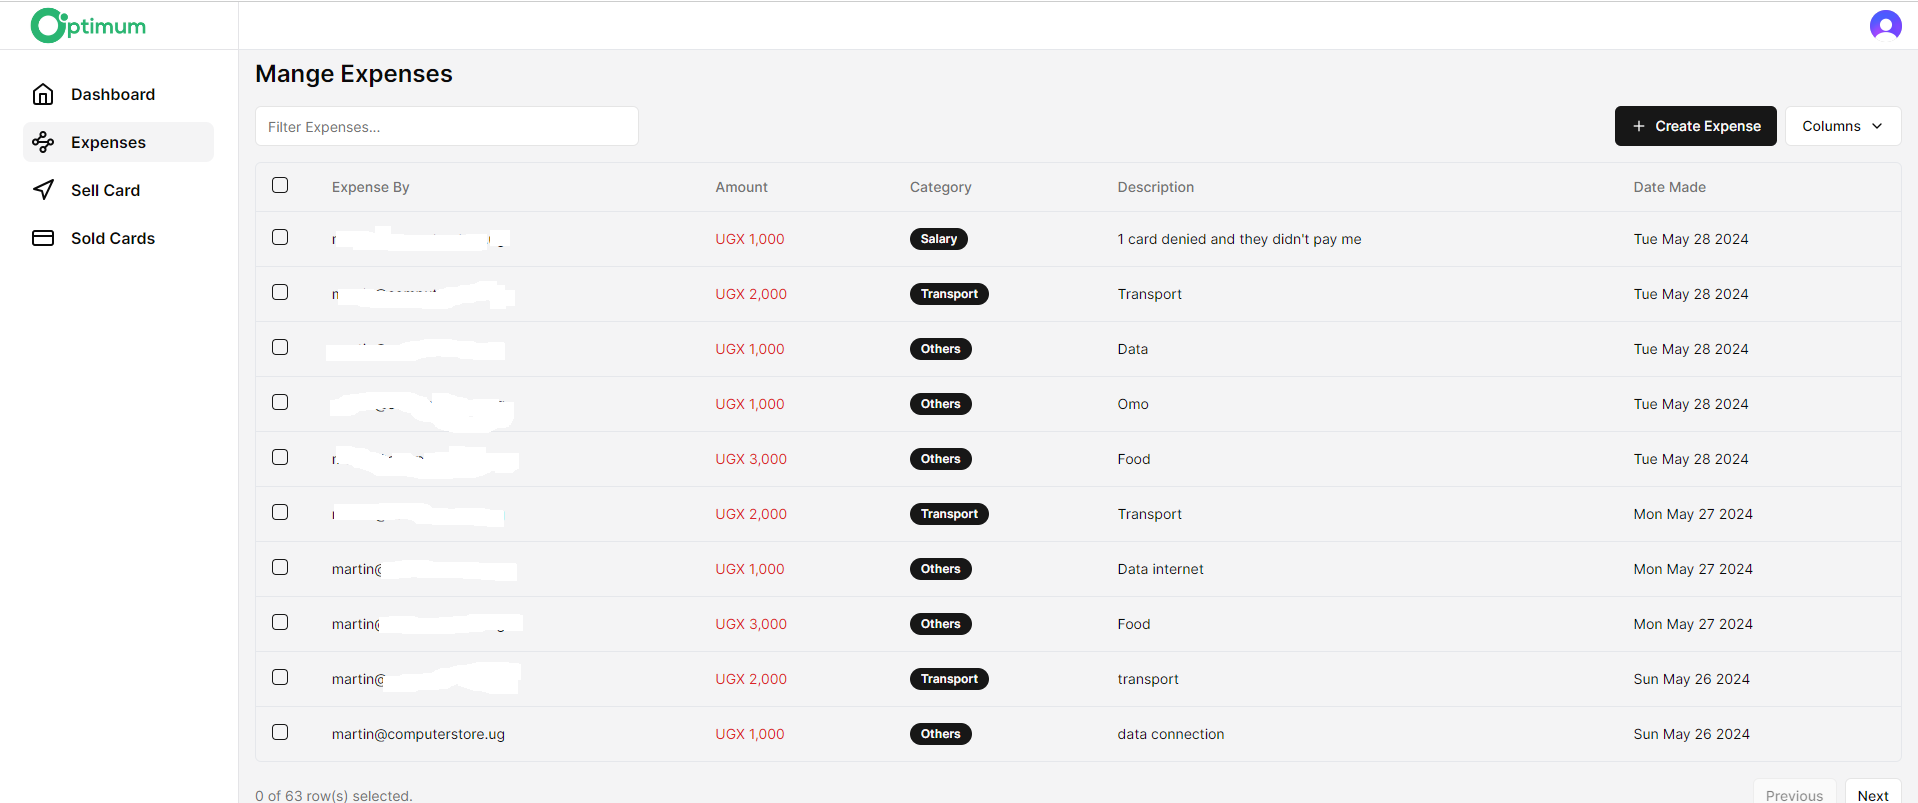Click the Previous page button
This screenshot has width=1918, height=803.
pyautogui.click(x=1794, y=795)
